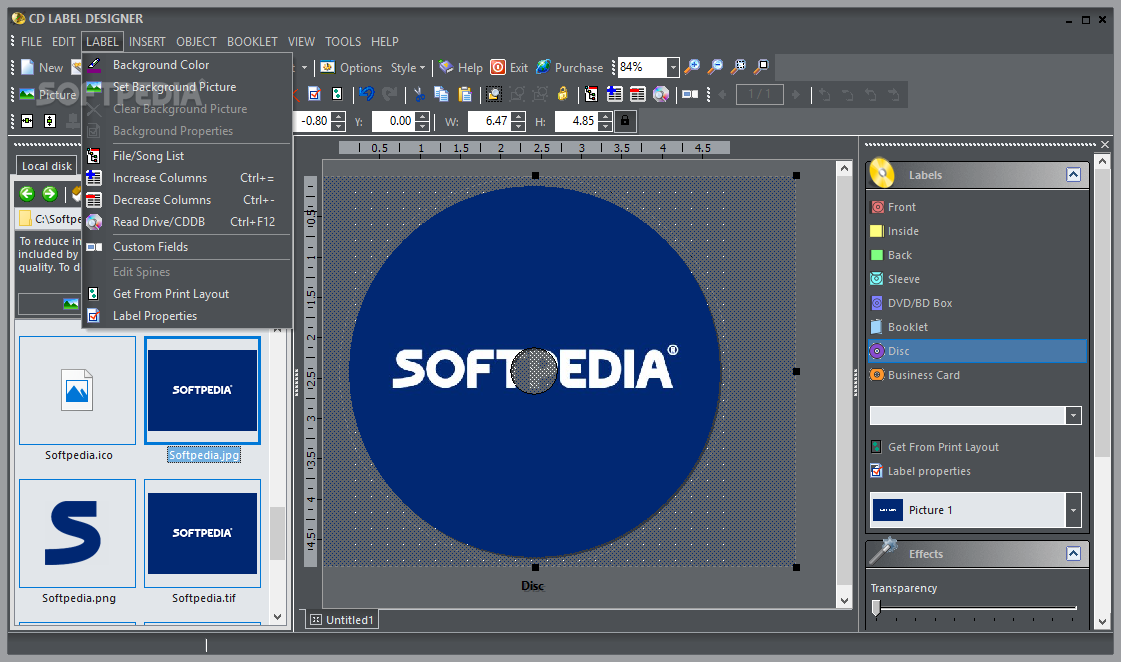The height and width of the screenshot is (662, 1121).
Task: Click Read Drive/CDDB disc toolbar icon
Action: coord(661,94)
